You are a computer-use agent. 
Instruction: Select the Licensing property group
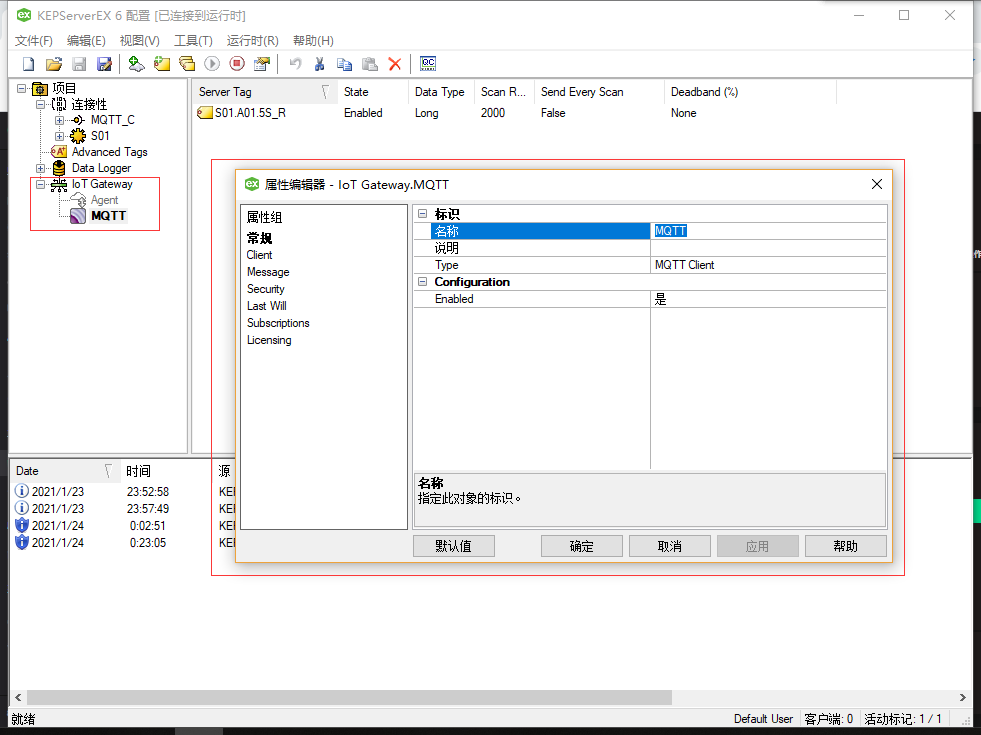tap(269, 340)
